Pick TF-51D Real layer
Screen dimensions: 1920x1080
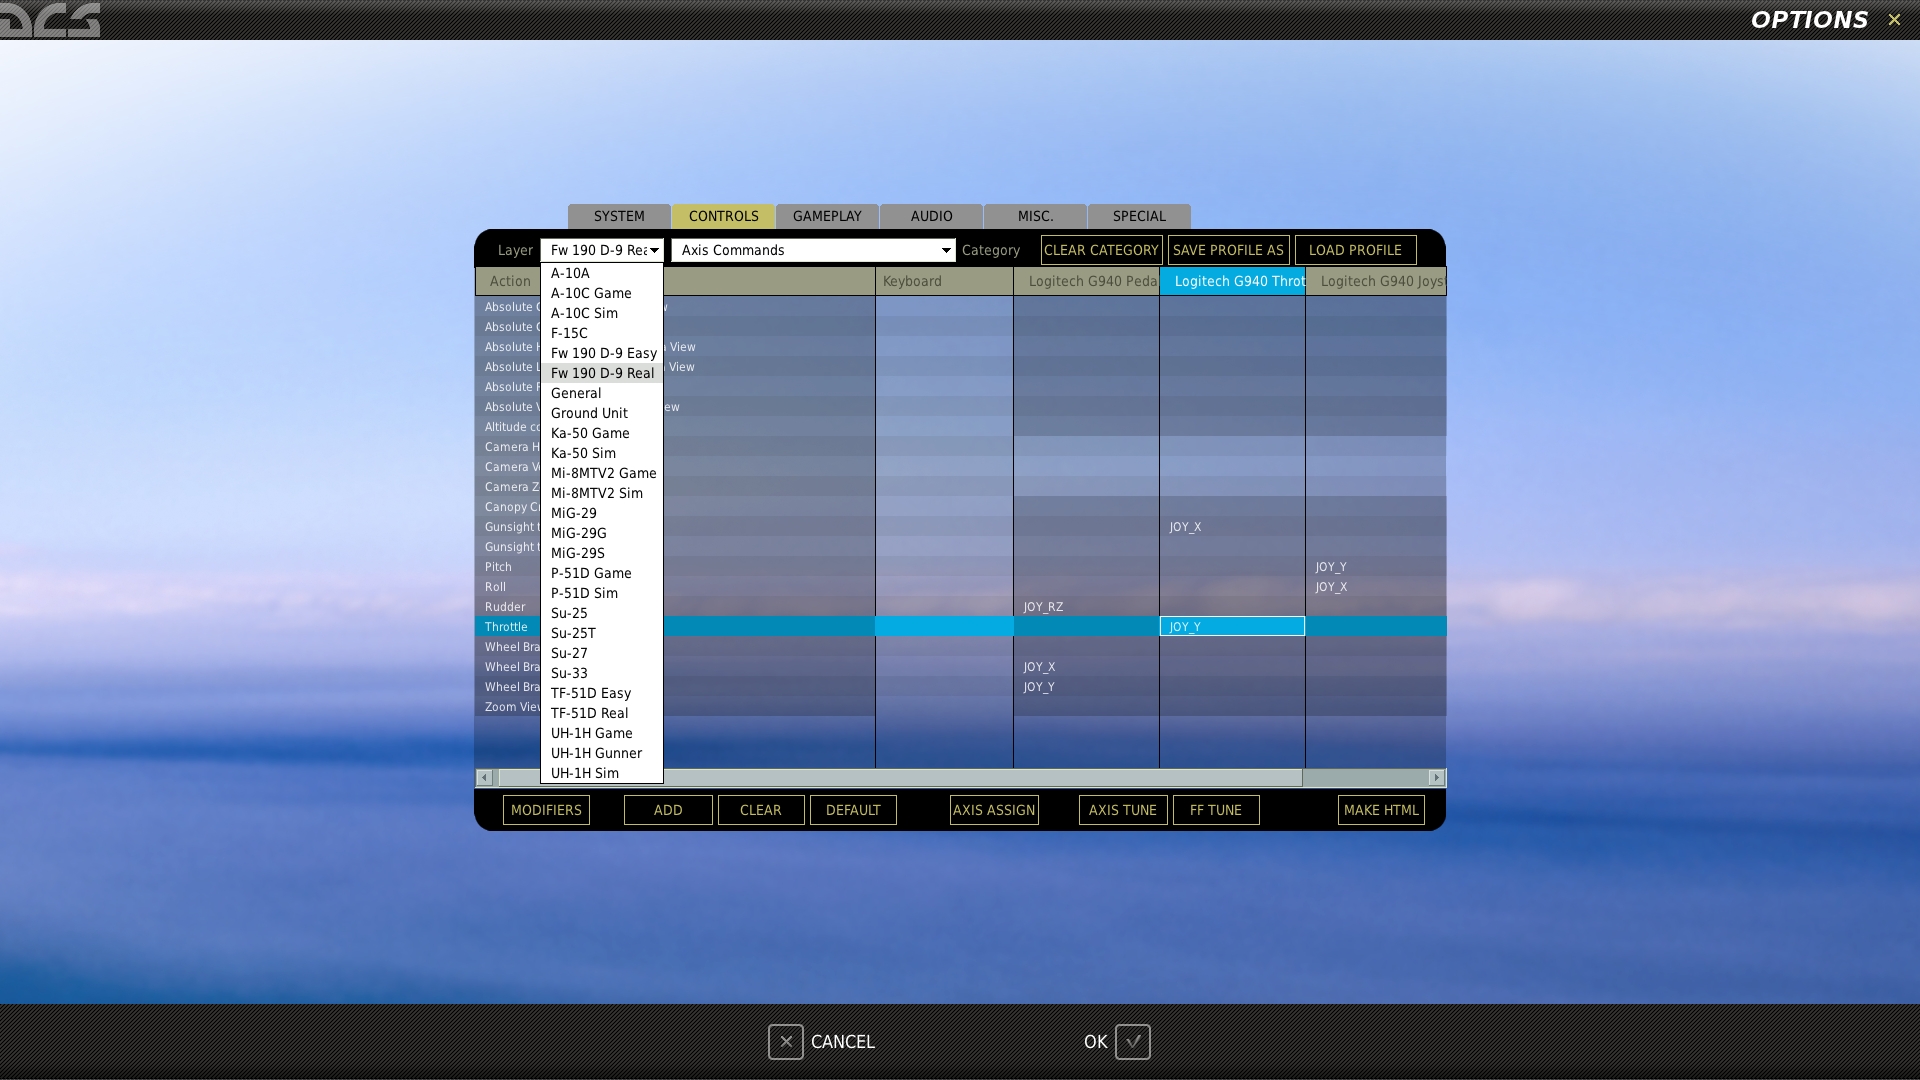click(602, 713)
